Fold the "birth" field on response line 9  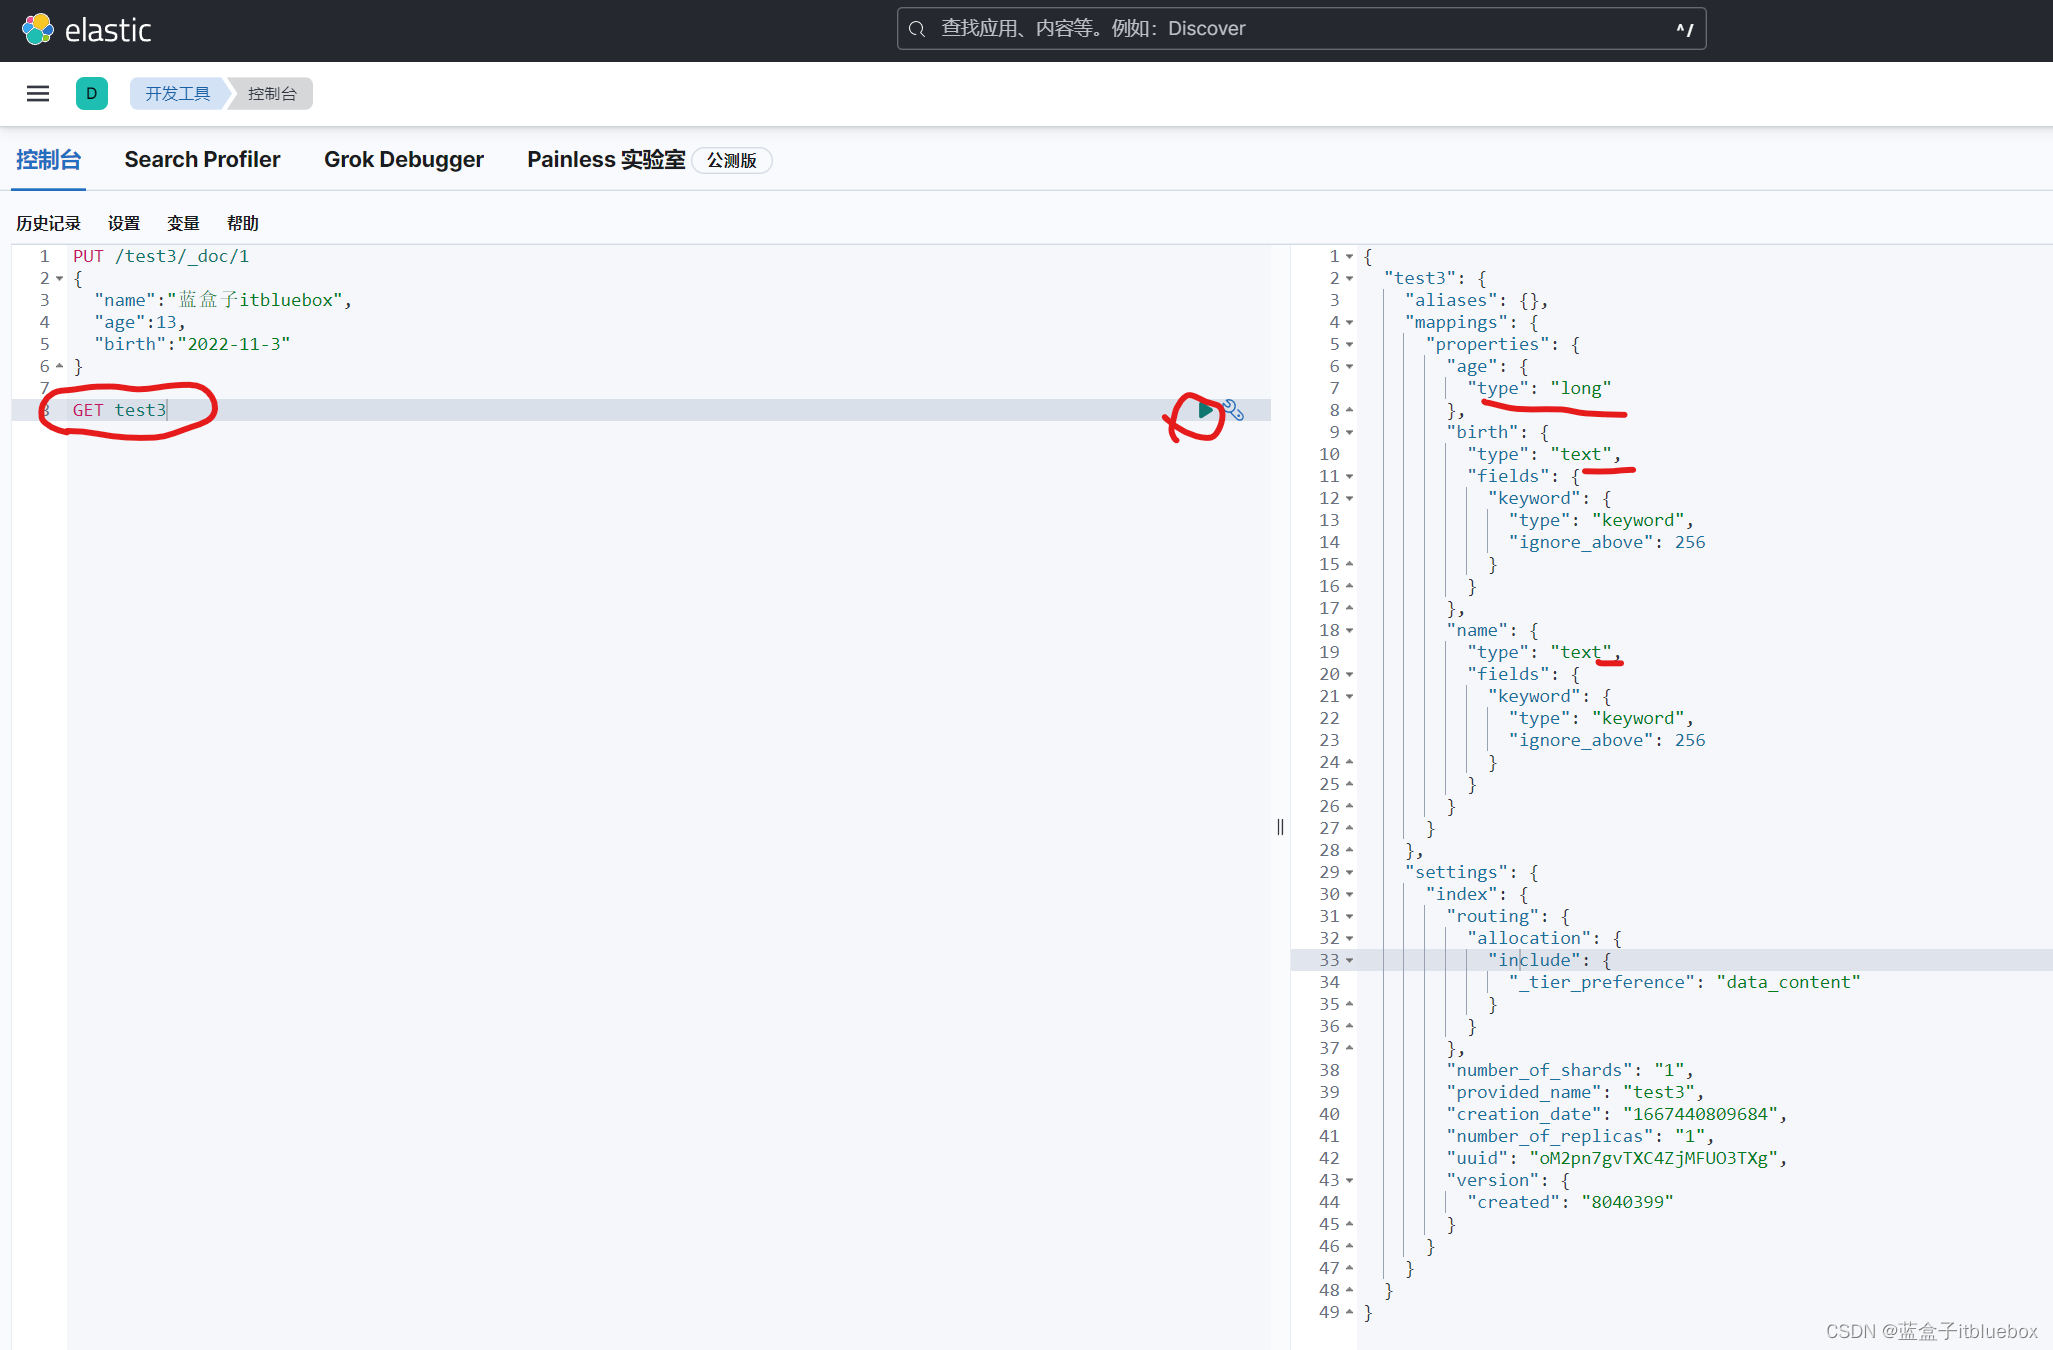click(1349, 433)
